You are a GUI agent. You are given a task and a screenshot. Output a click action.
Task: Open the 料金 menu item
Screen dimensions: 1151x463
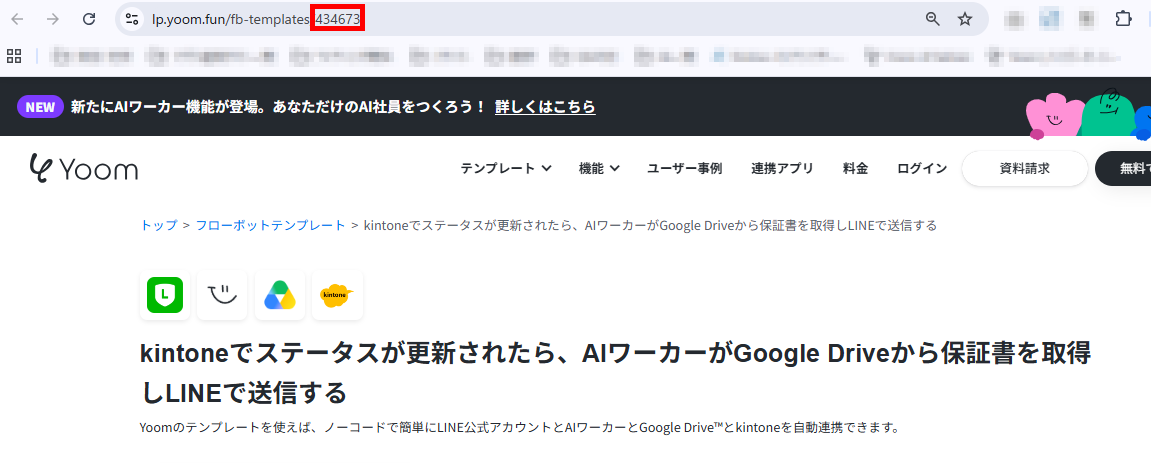(x=855, y=168)
